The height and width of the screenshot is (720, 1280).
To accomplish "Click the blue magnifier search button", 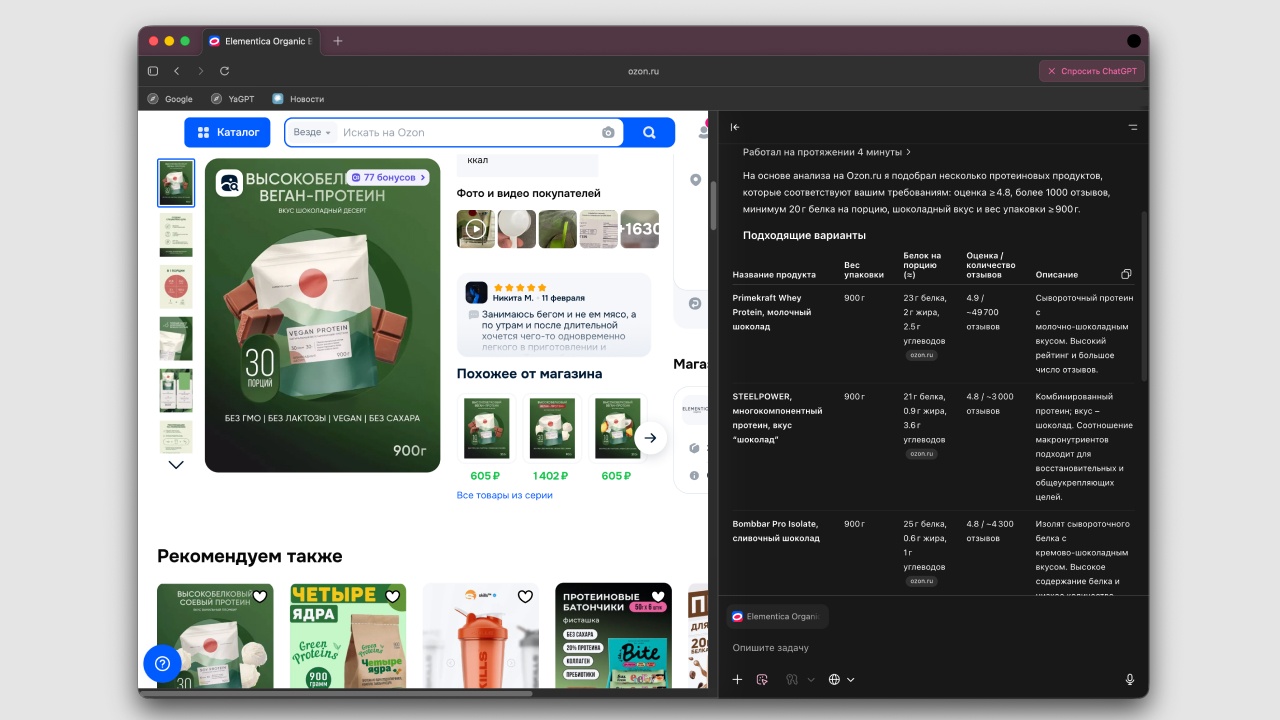I will point(649,132).
